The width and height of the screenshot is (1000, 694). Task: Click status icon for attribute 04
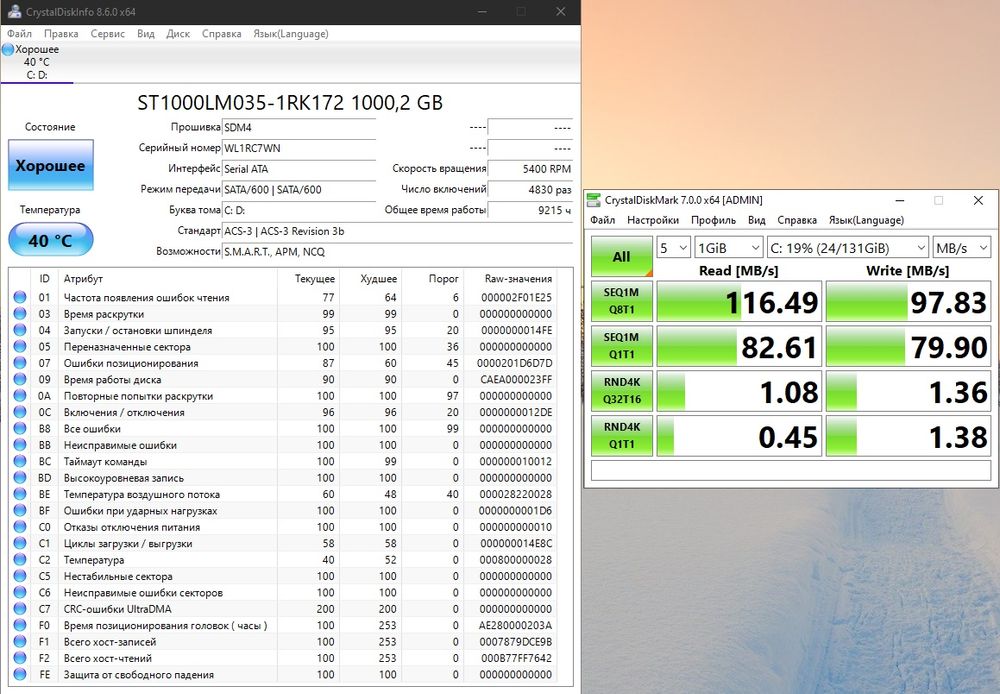[x=20, y=330]
